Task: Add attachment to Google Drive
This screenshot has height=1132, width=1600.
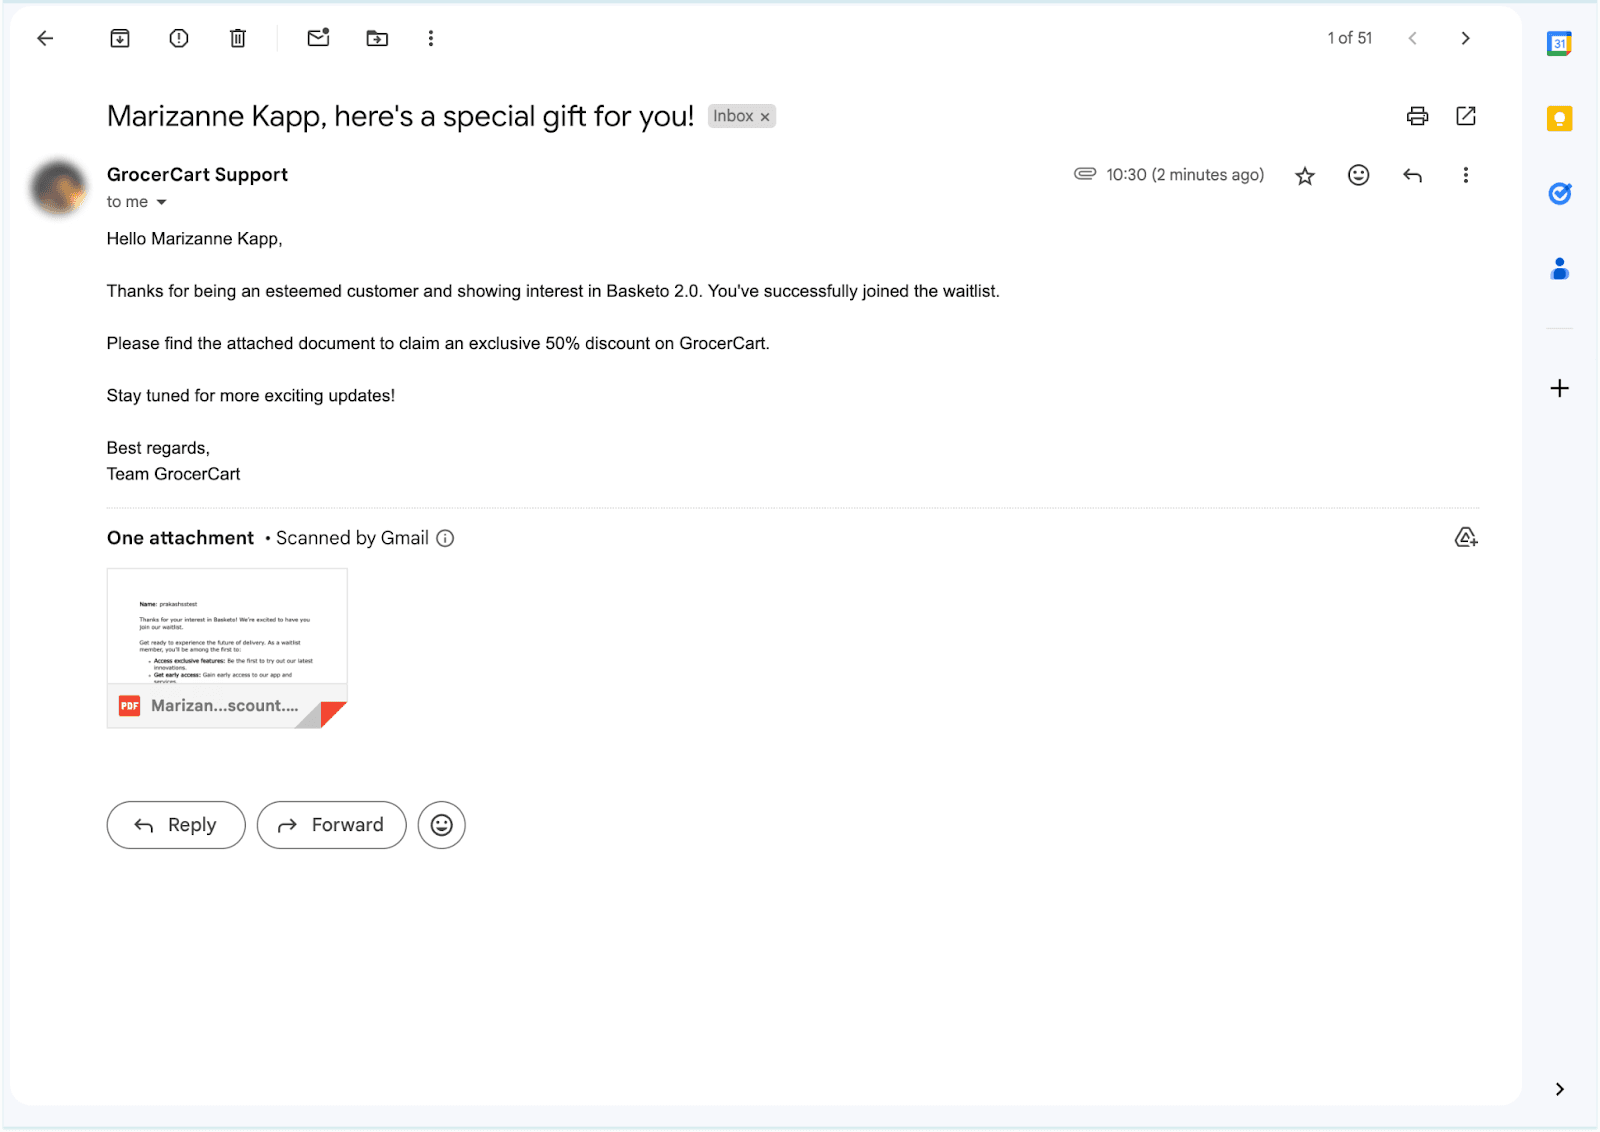Action: pos(1466,538)
